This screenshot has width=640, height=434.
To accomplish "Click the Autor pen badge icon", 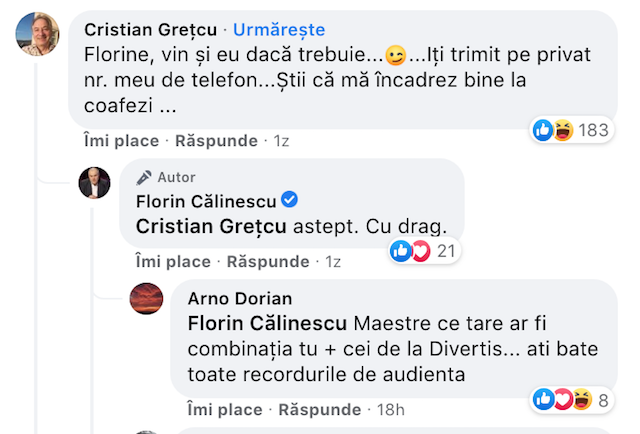I will point(144,177).
